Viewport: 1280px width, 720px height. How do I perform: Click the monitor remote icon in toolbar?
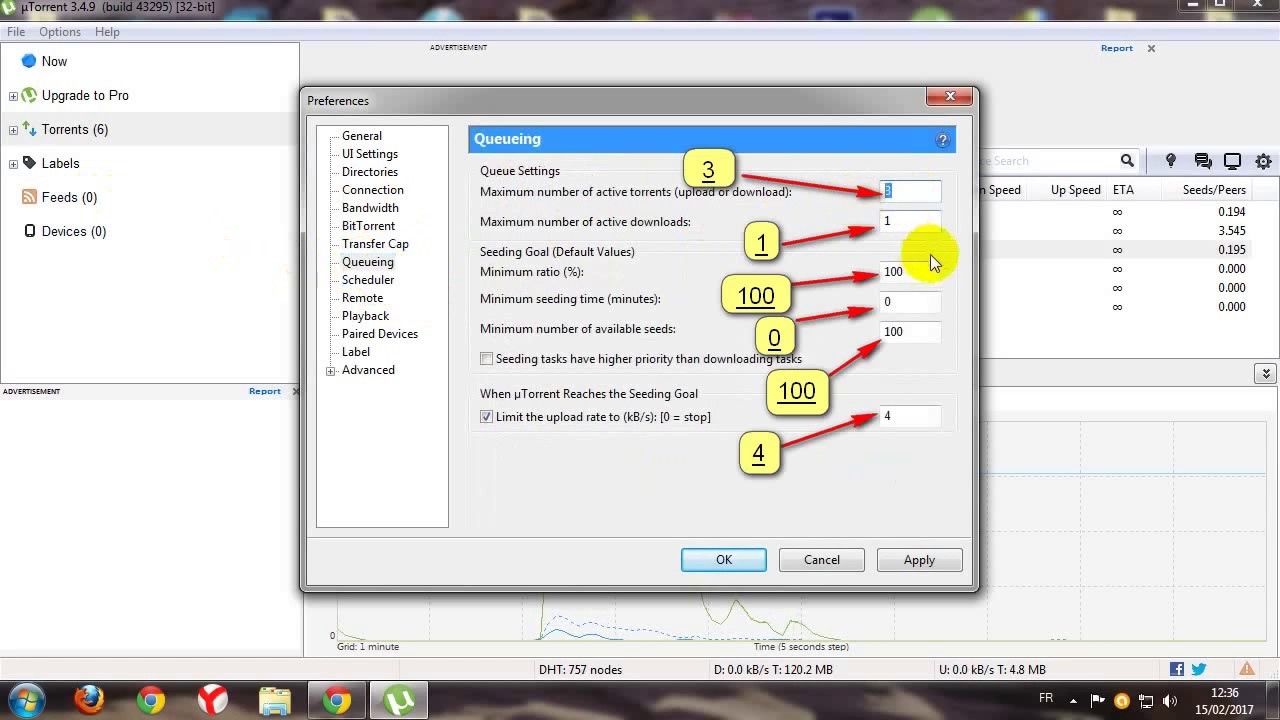1233,161
